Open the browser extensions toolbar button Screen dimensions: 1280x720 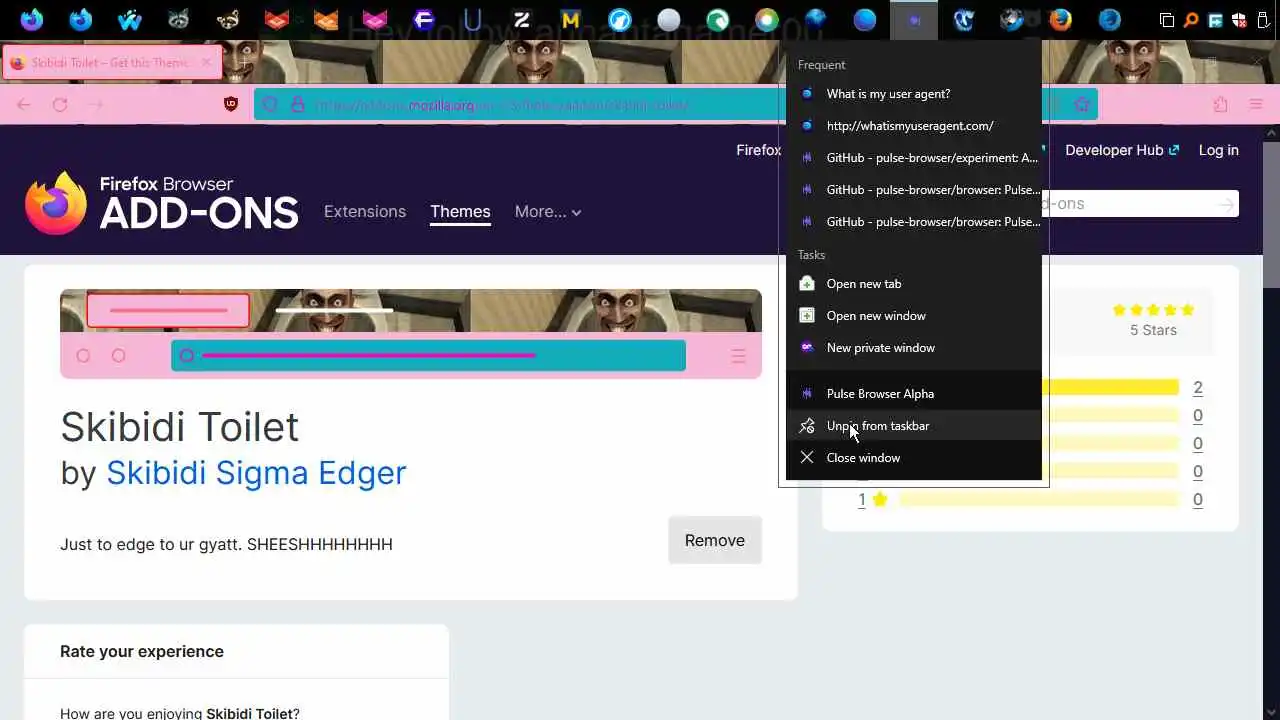point(1220,104)
